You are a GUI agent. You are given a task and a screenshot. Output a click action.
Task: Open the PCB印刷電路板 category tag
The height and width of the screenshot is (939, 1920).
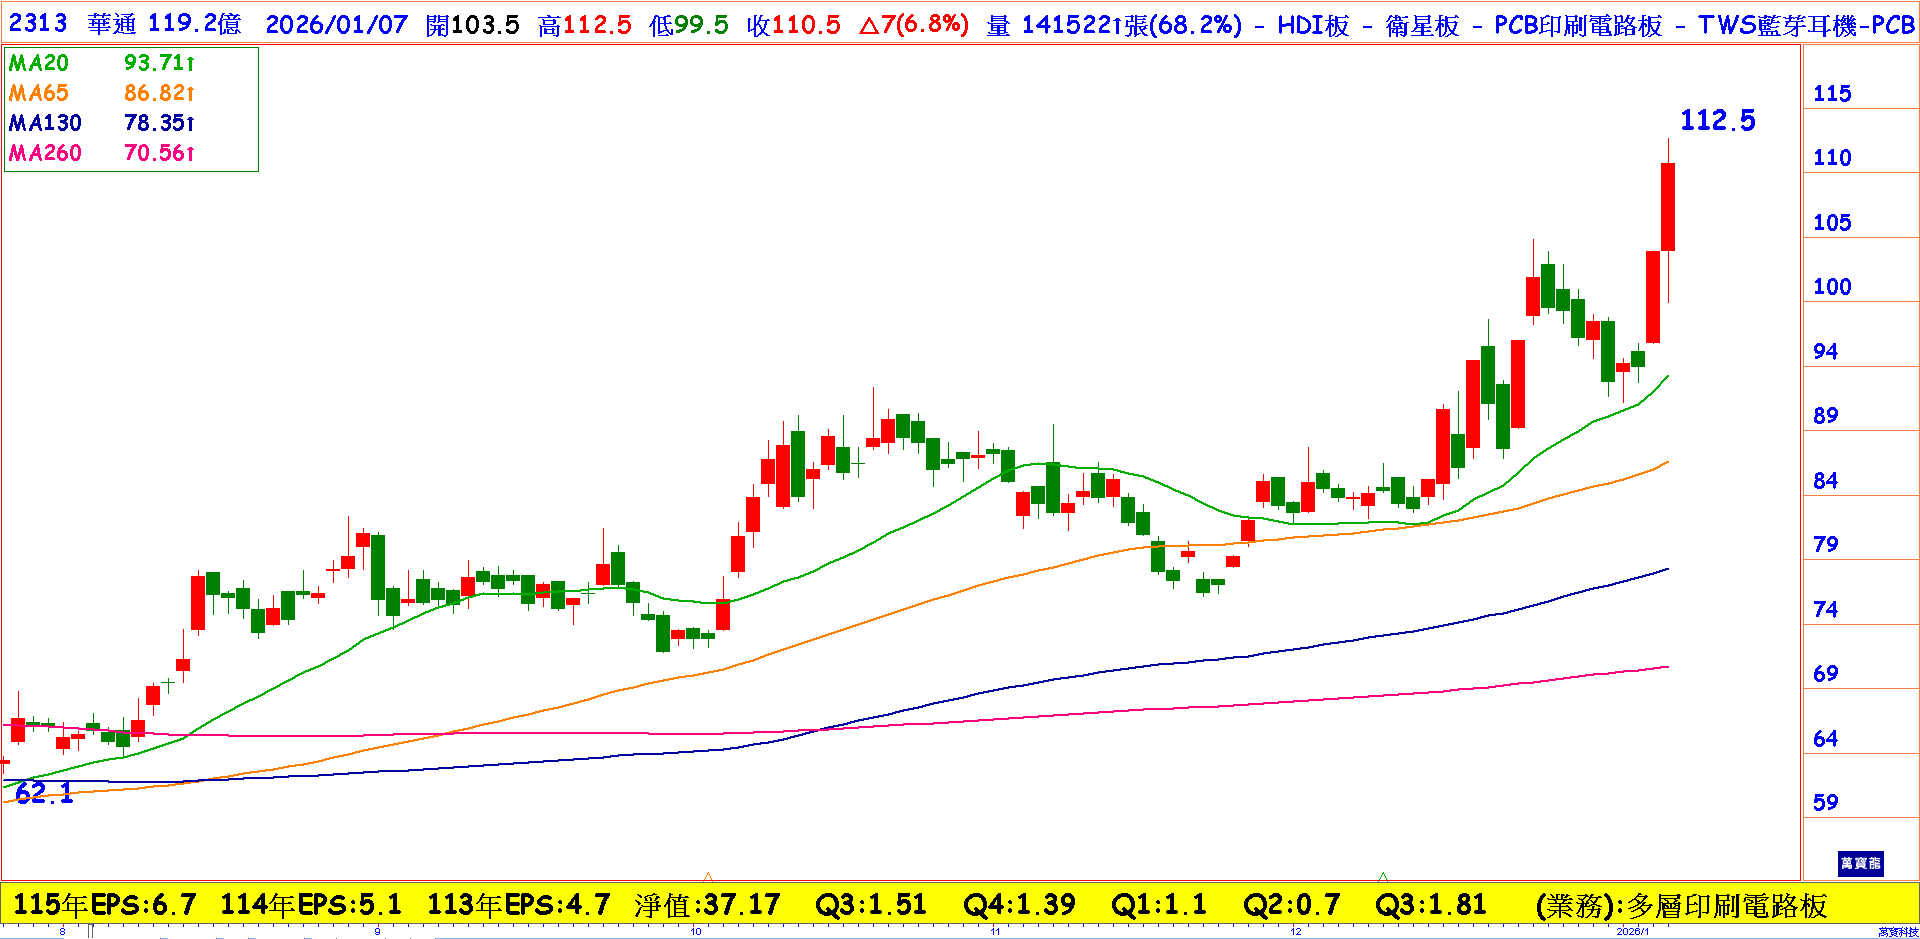(1577, 25)
